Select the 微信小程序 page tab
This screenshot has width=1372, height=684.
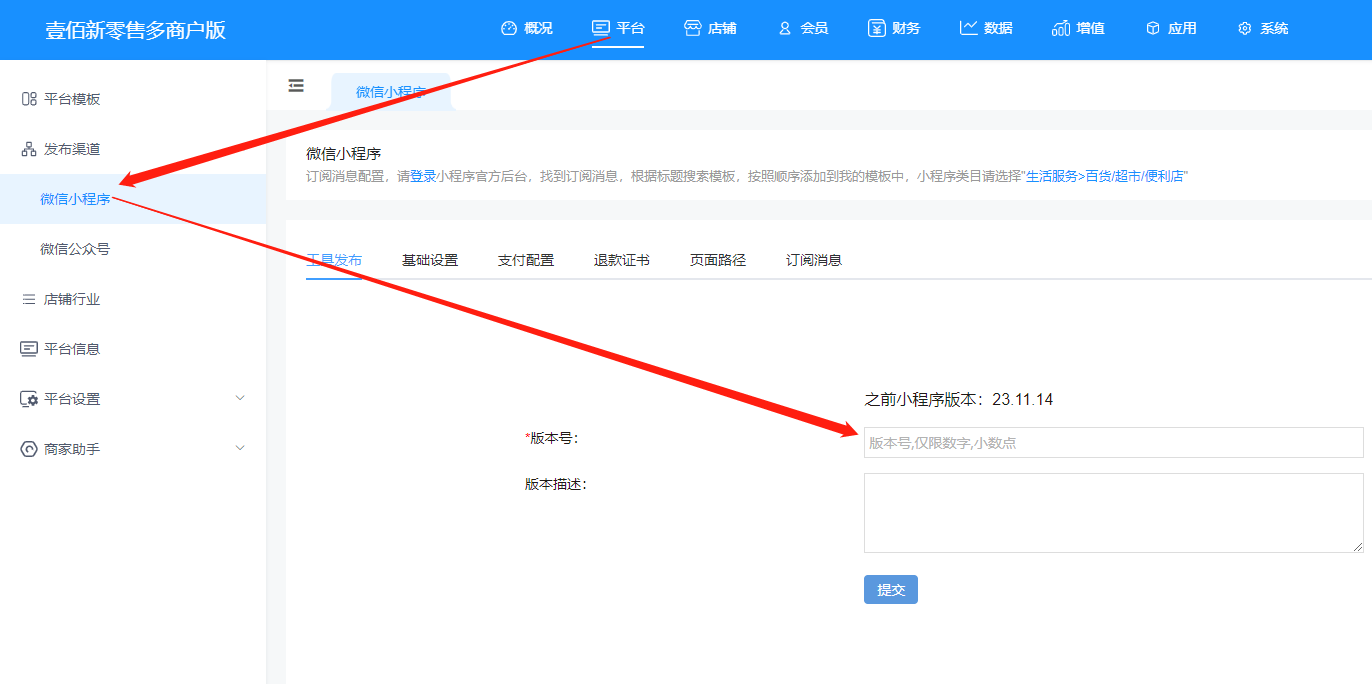[391, 92]
